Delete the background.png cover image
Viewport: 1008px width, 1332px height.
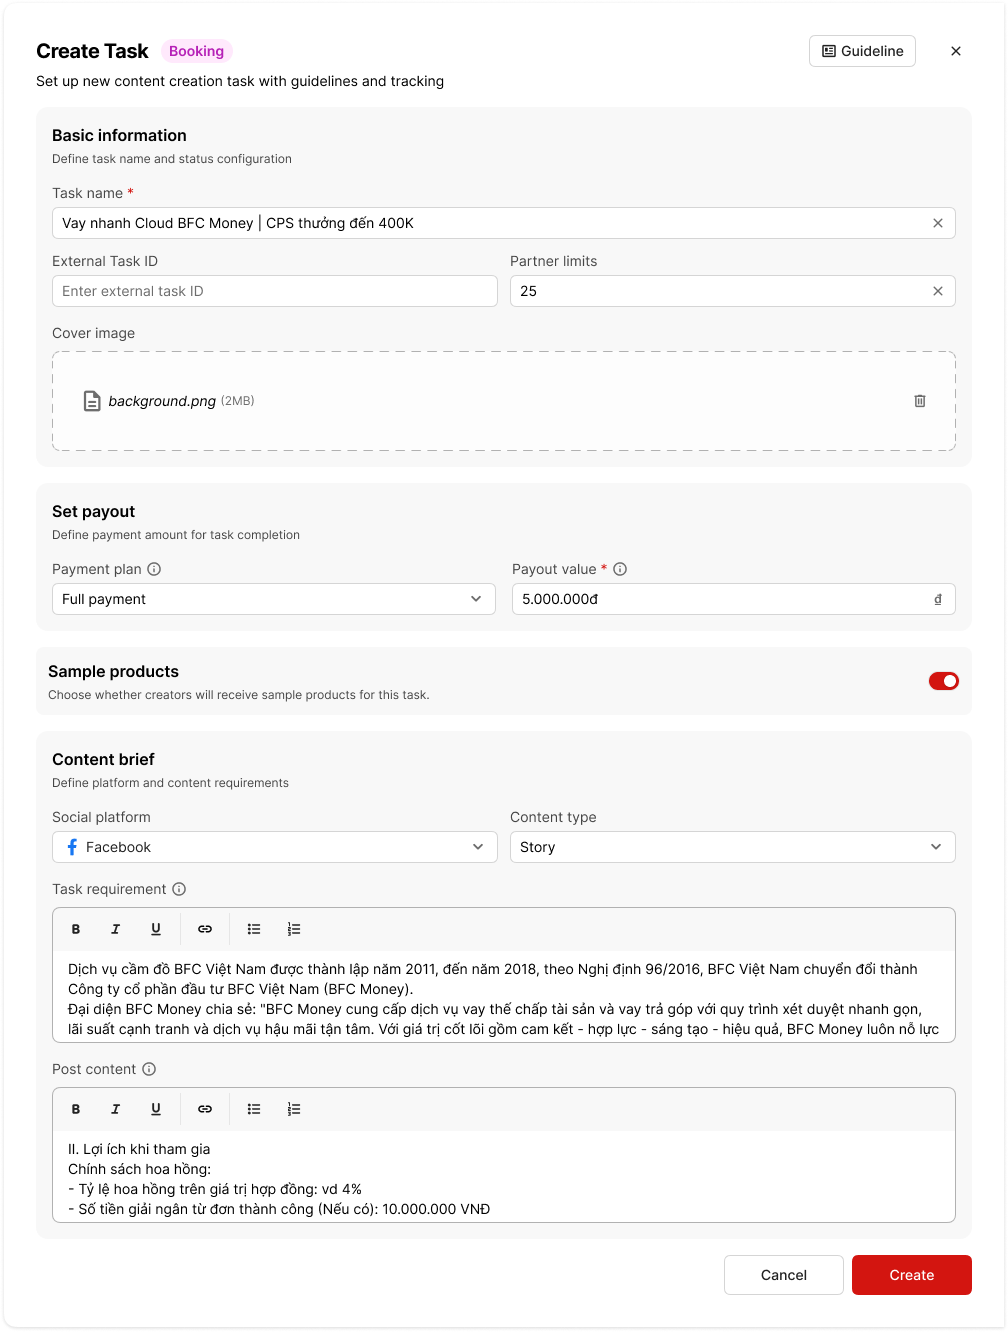pos(920,401)
